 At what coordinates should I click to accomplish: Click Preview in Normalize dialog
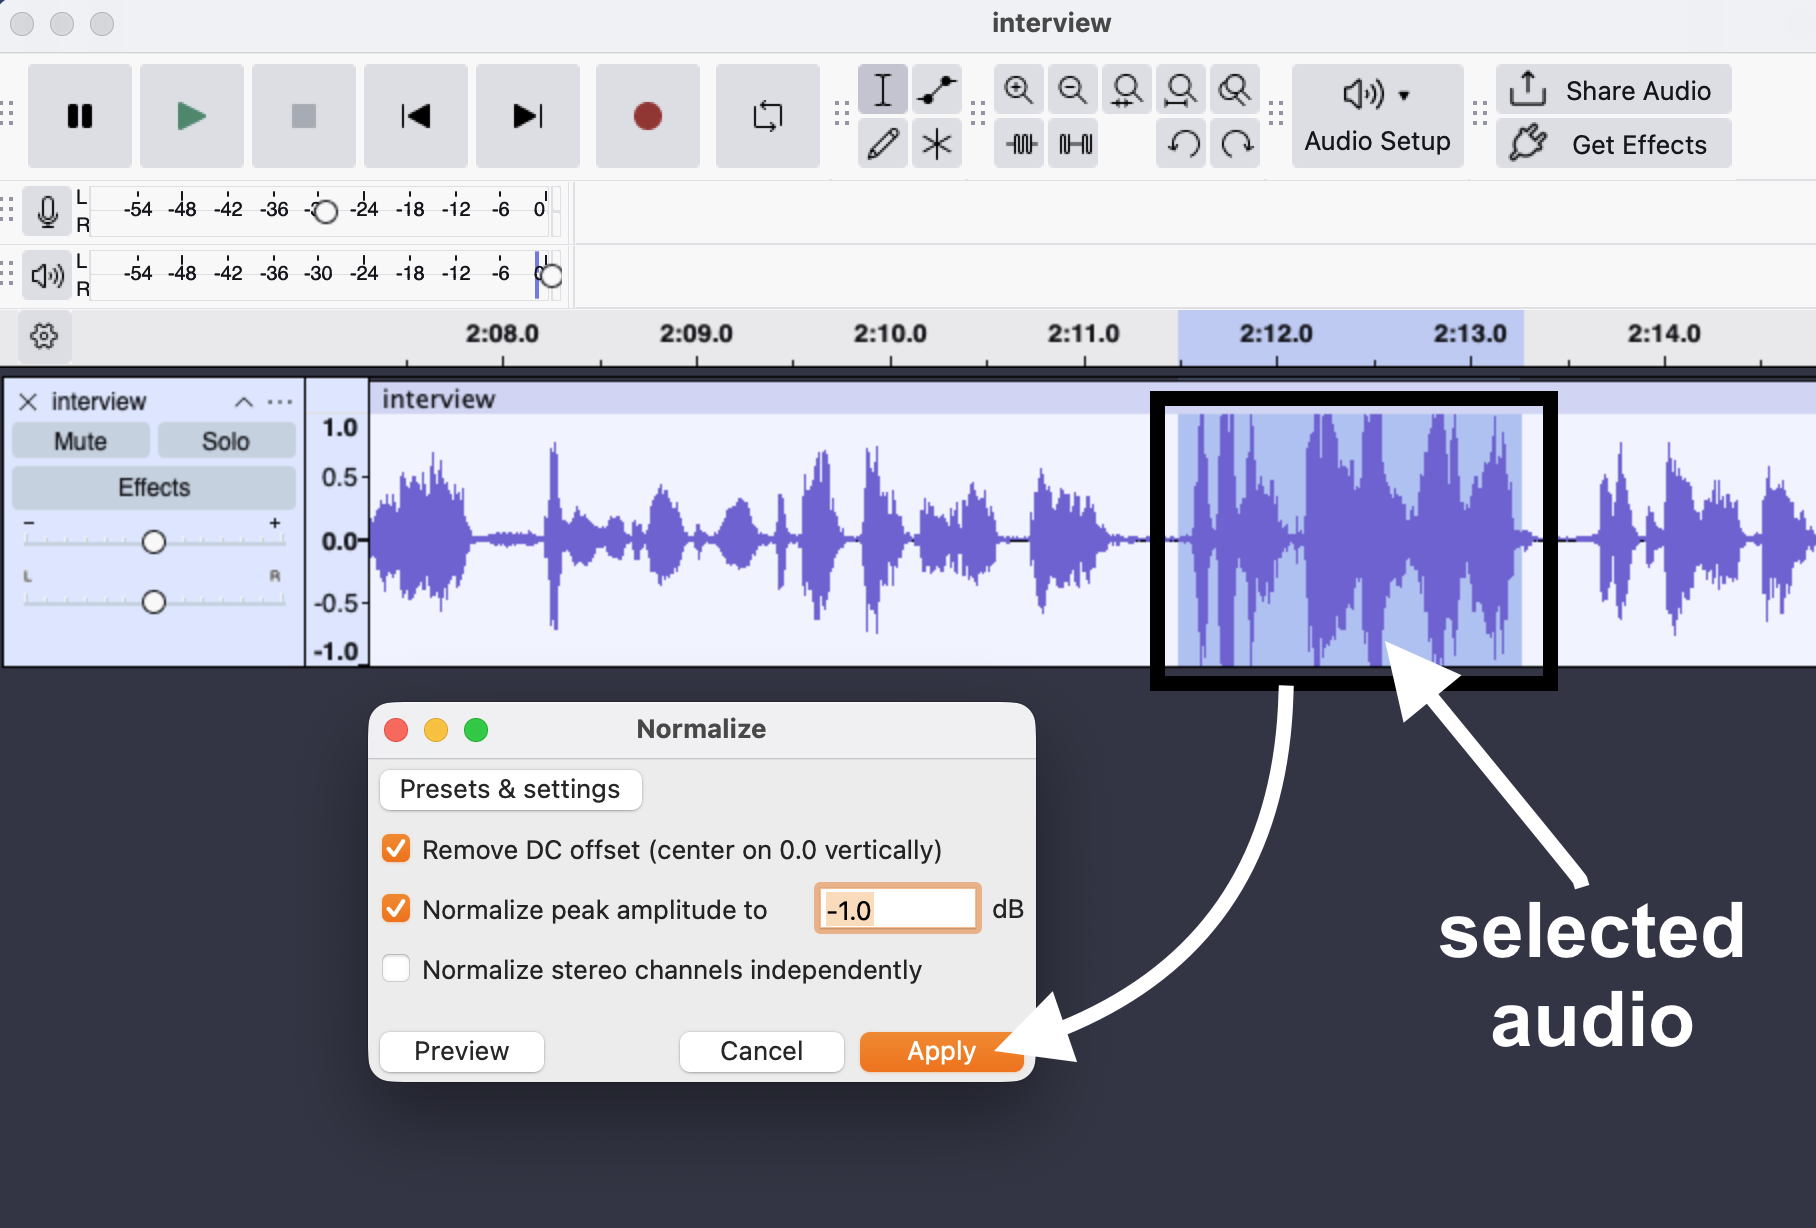[x=462, y=1051]
